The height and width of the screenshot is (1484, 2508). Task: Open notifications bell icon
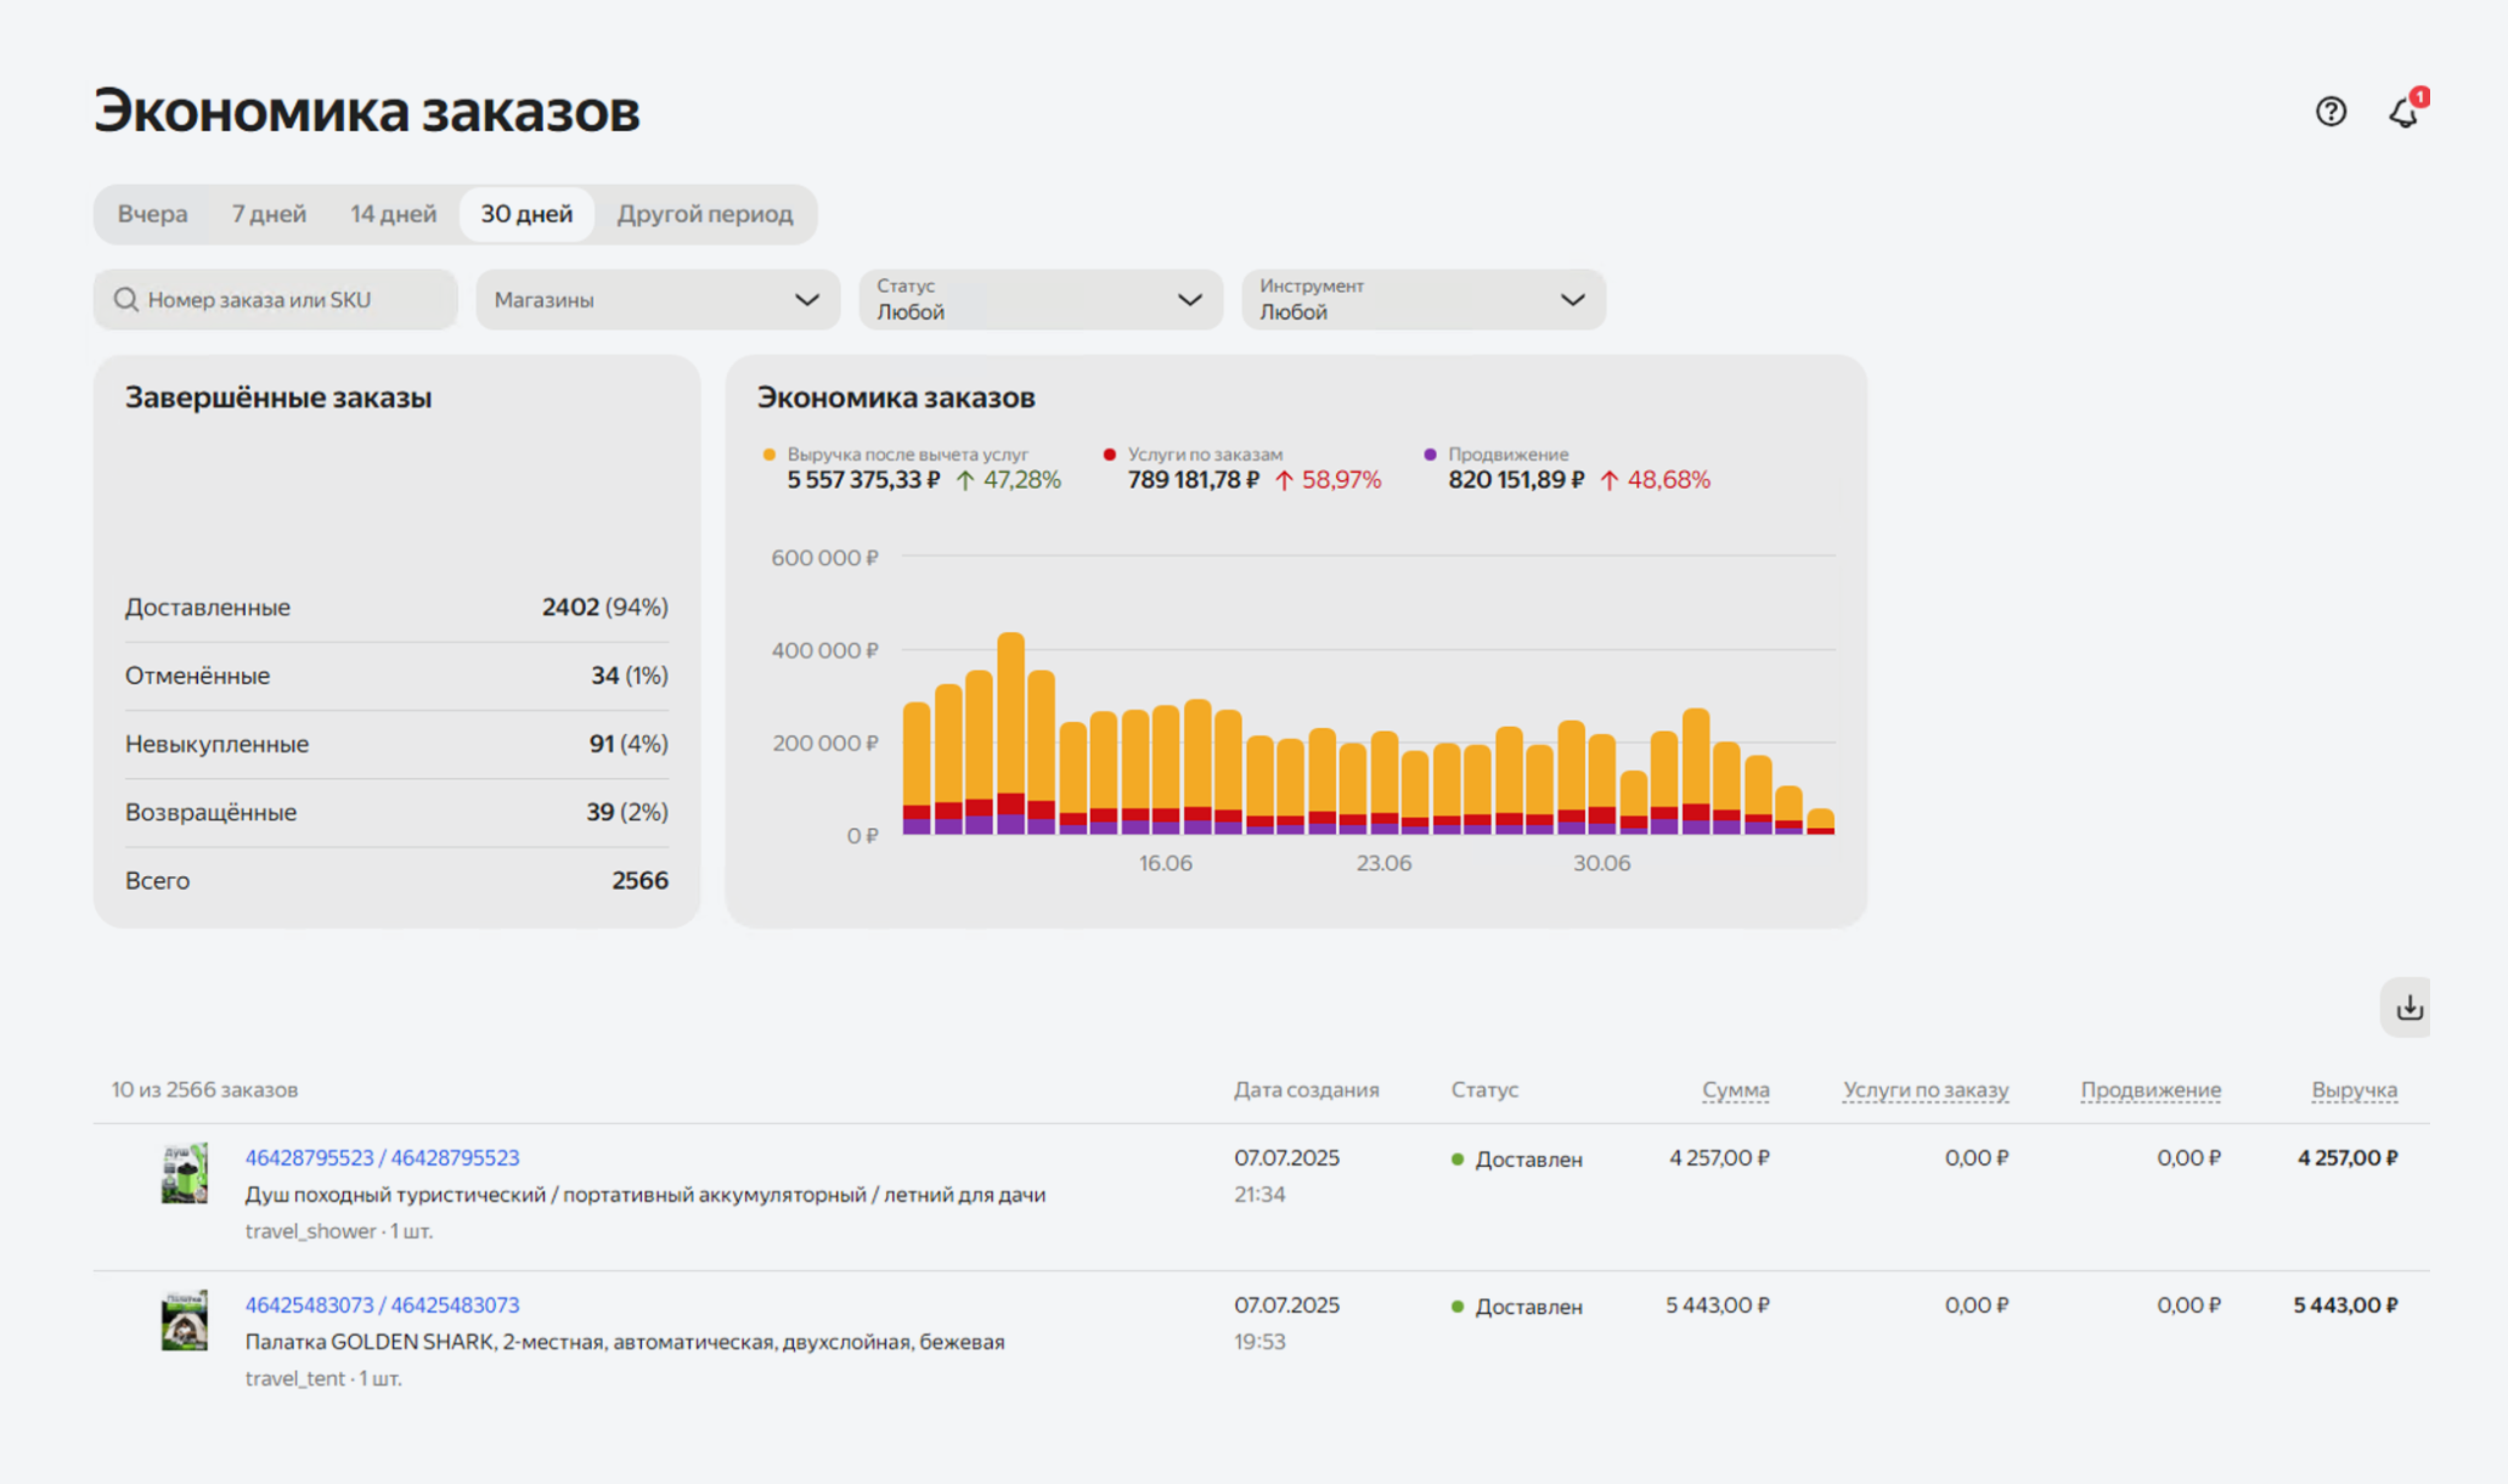pos(2404,112)
